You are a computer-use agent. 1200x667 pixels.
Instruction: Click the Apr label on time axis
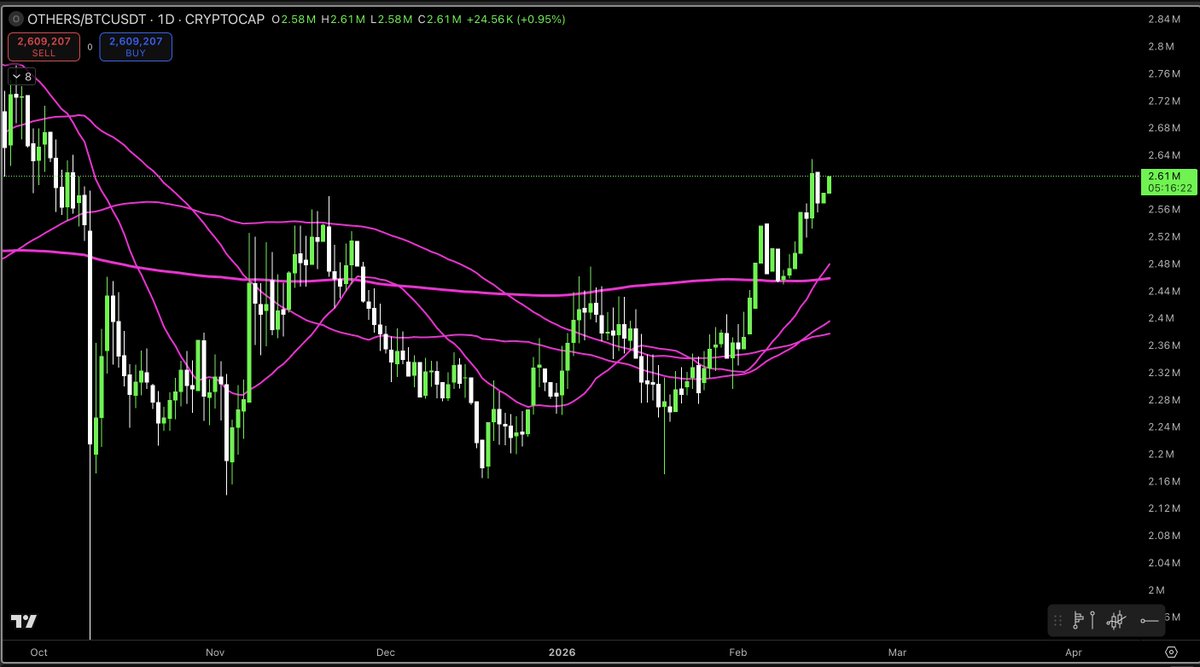tap(1073, 651)
